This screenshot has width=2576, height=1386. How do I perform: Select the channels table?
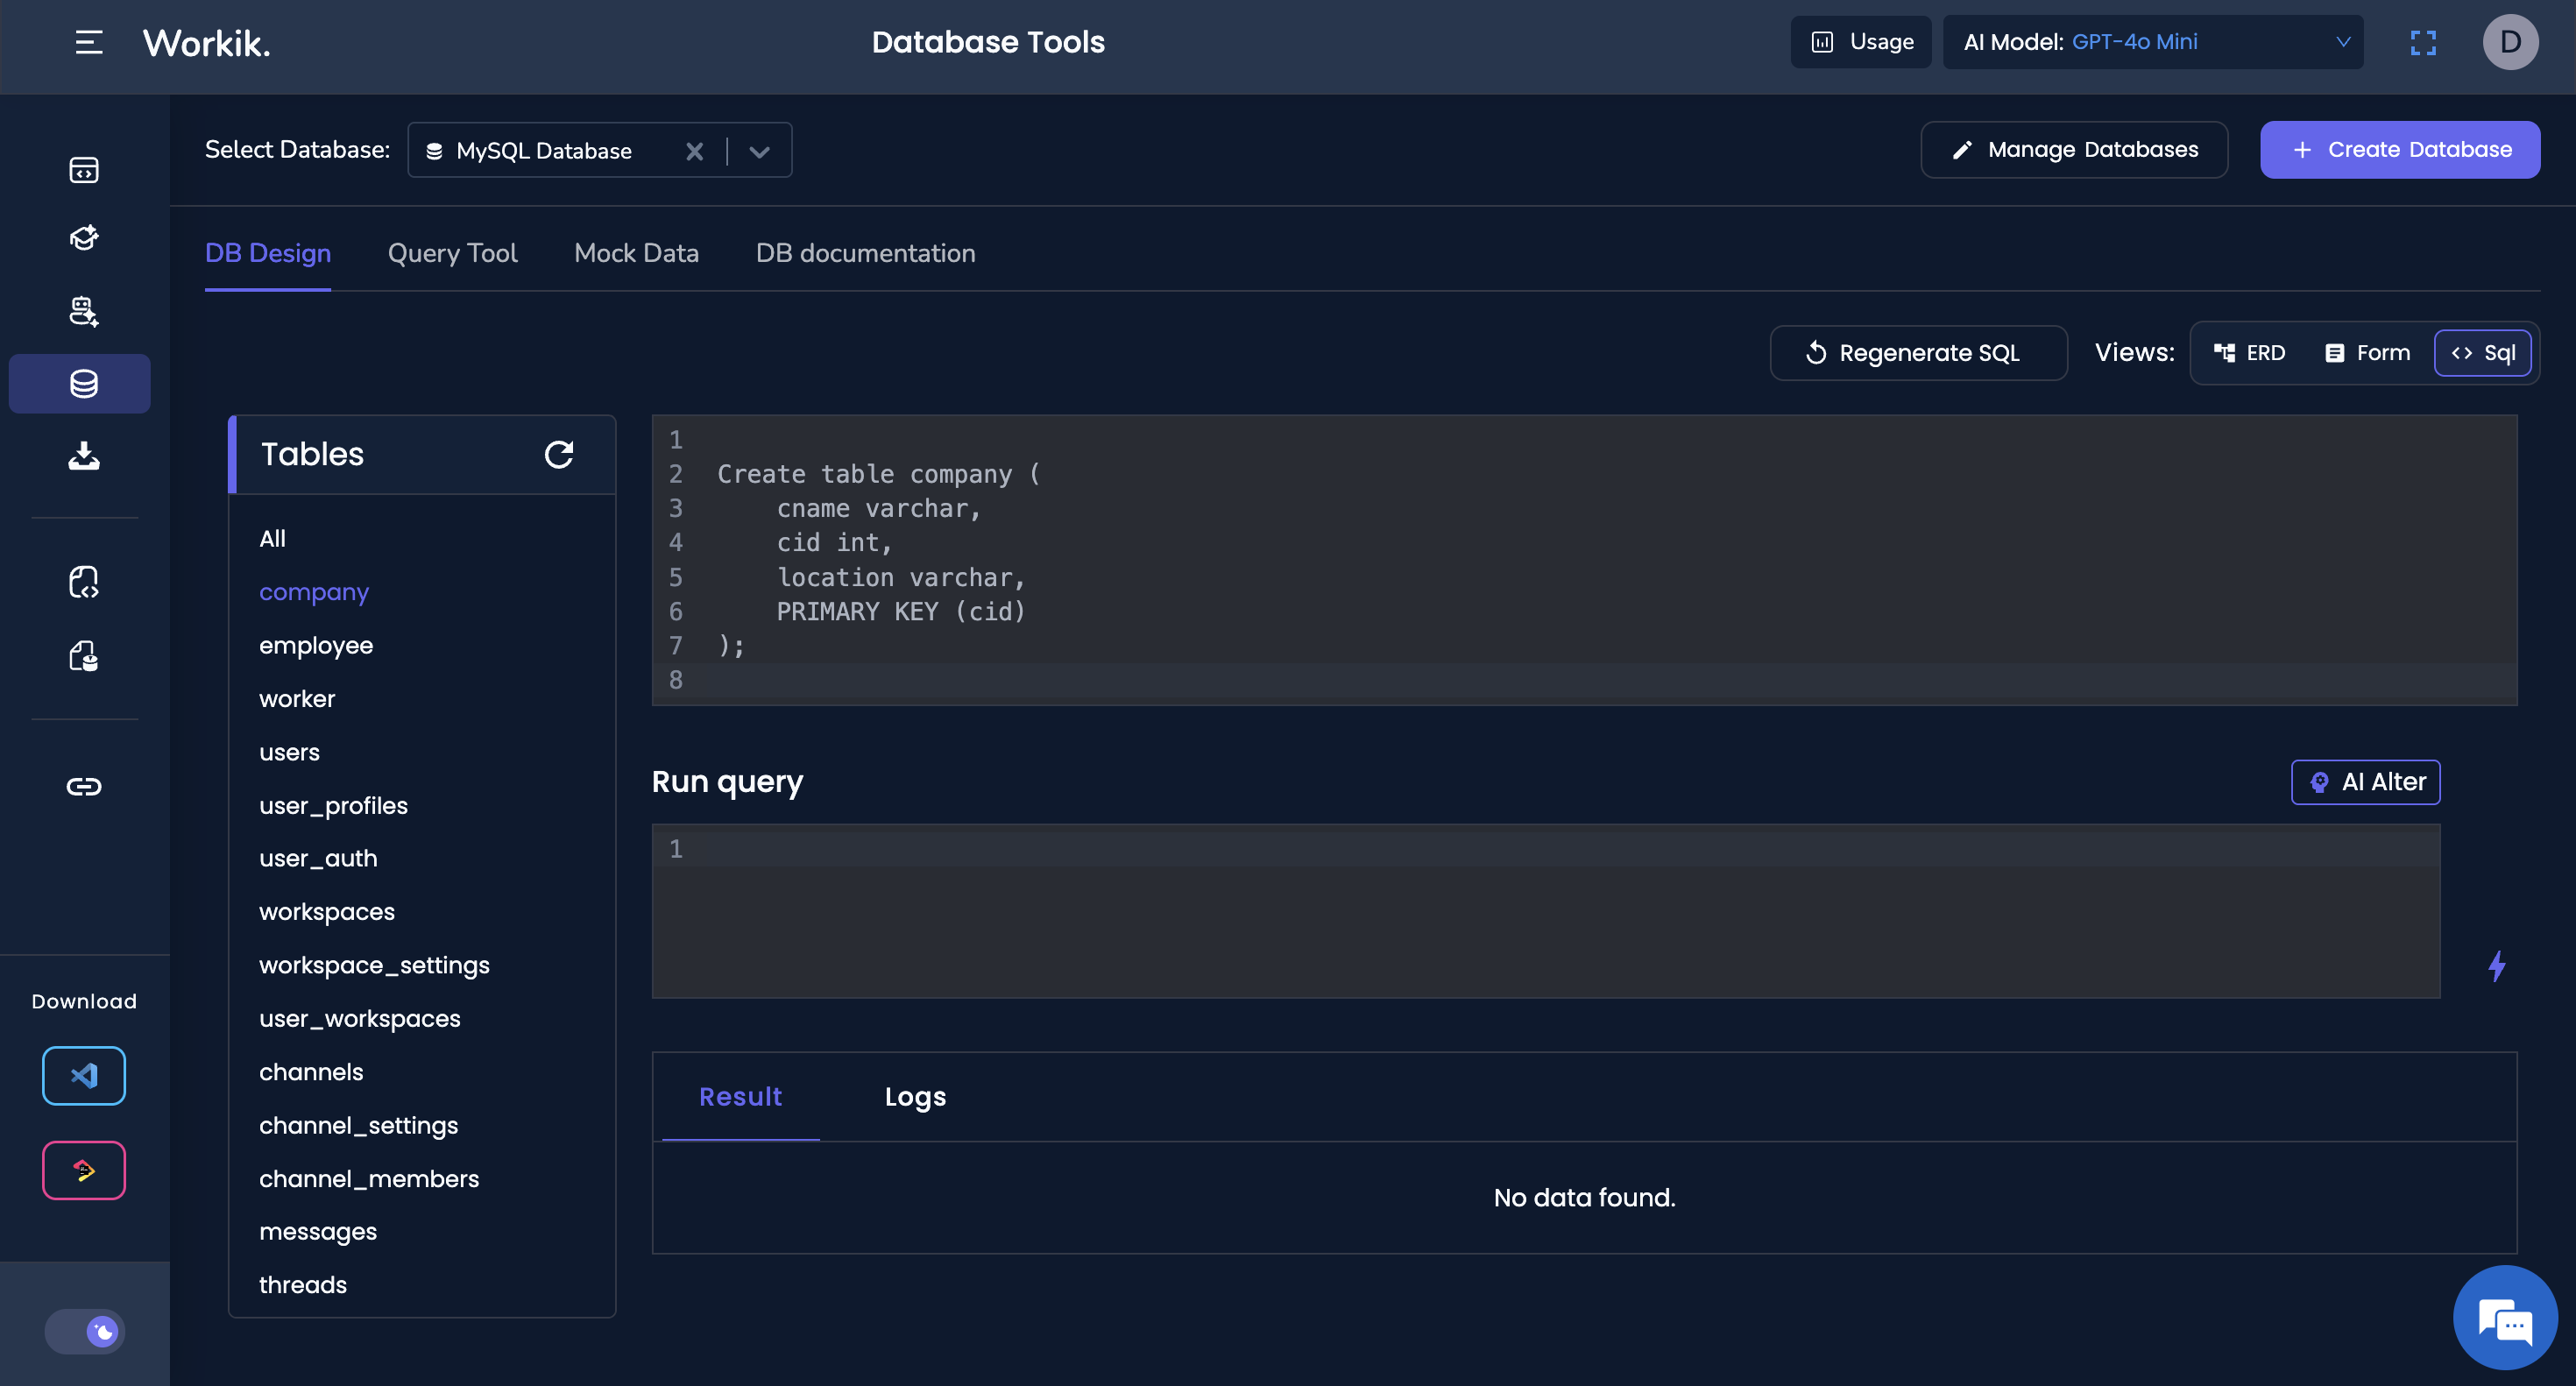pos(311,1072)
